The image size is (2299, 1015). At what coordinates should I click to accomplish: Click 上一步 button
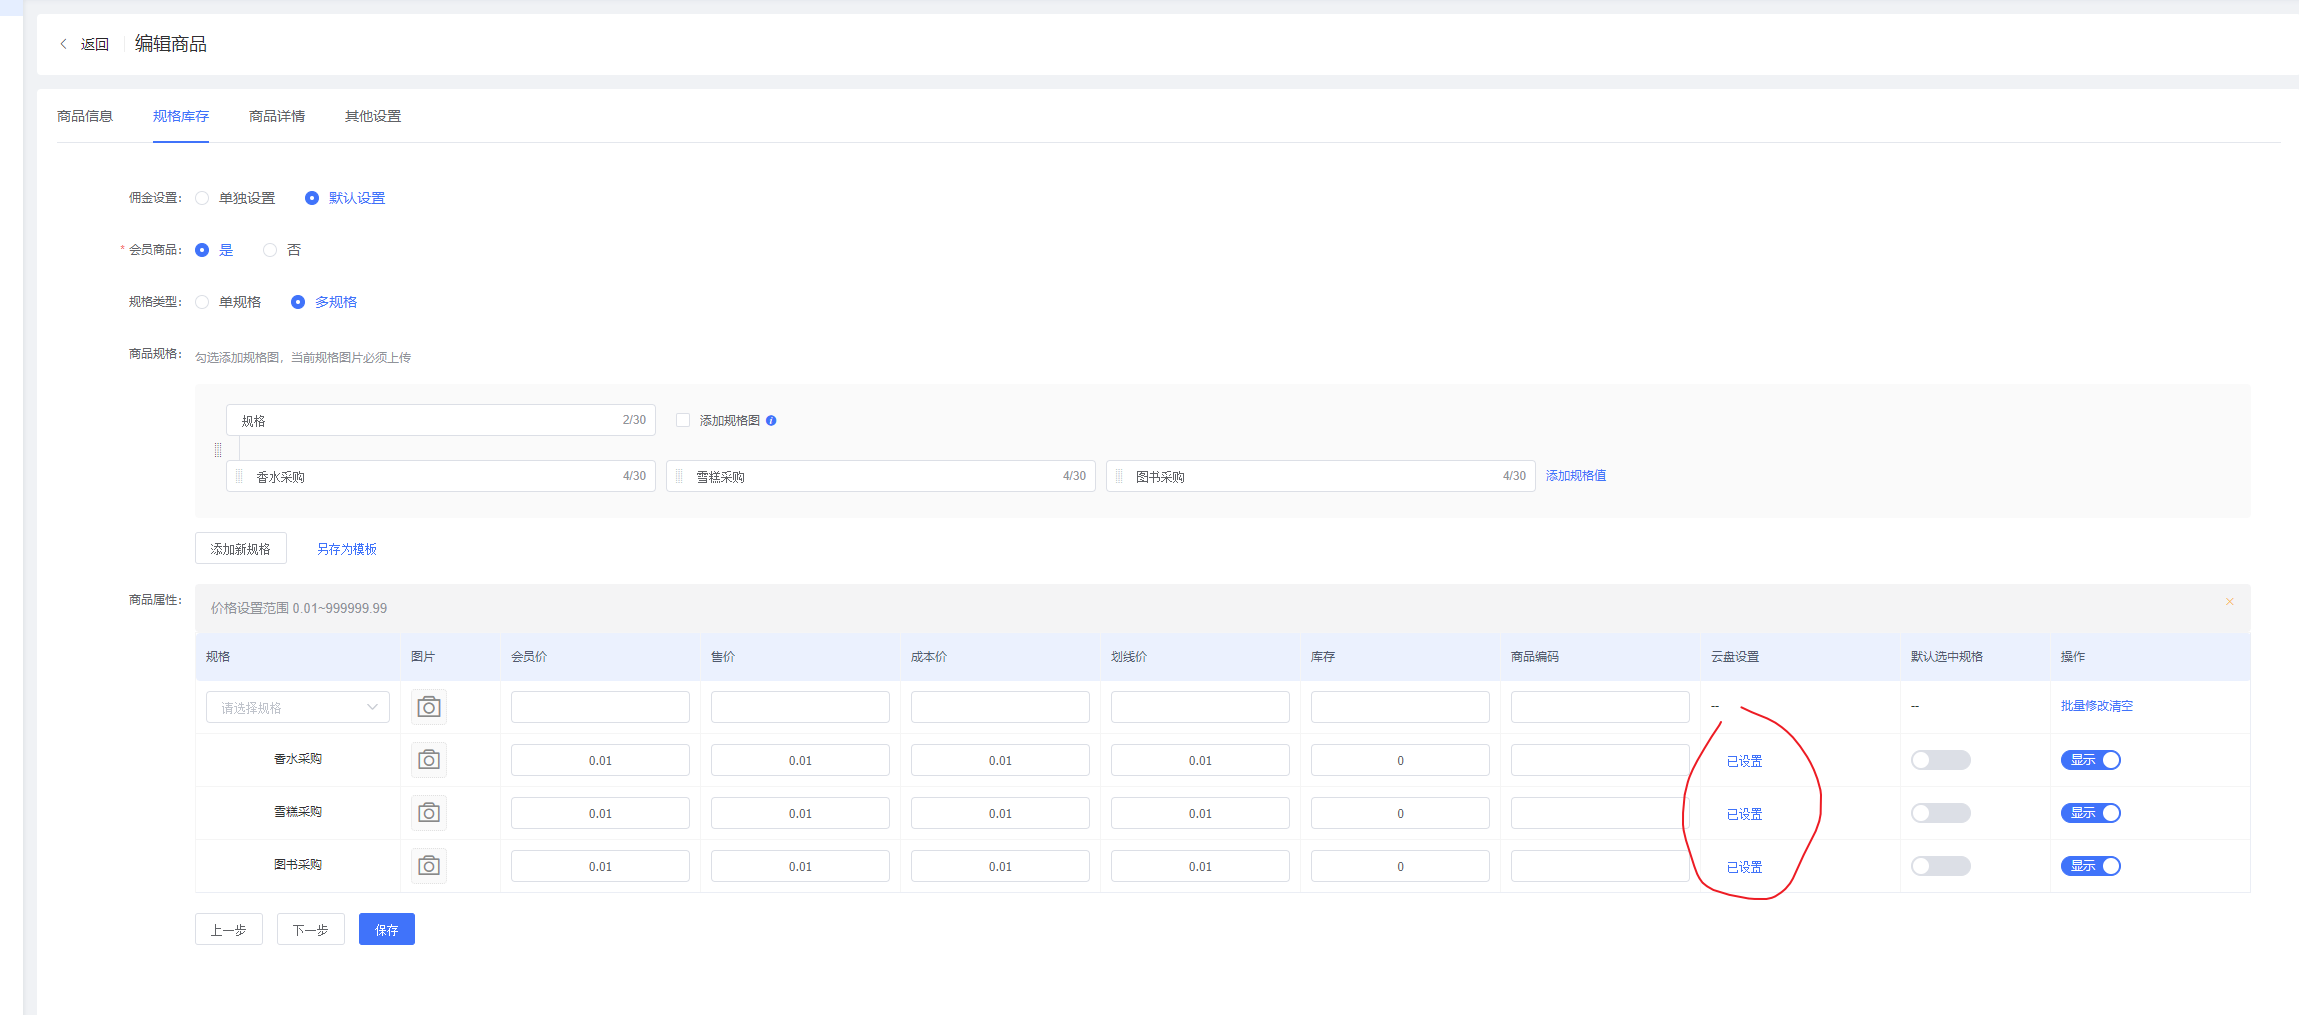[229, 929]
